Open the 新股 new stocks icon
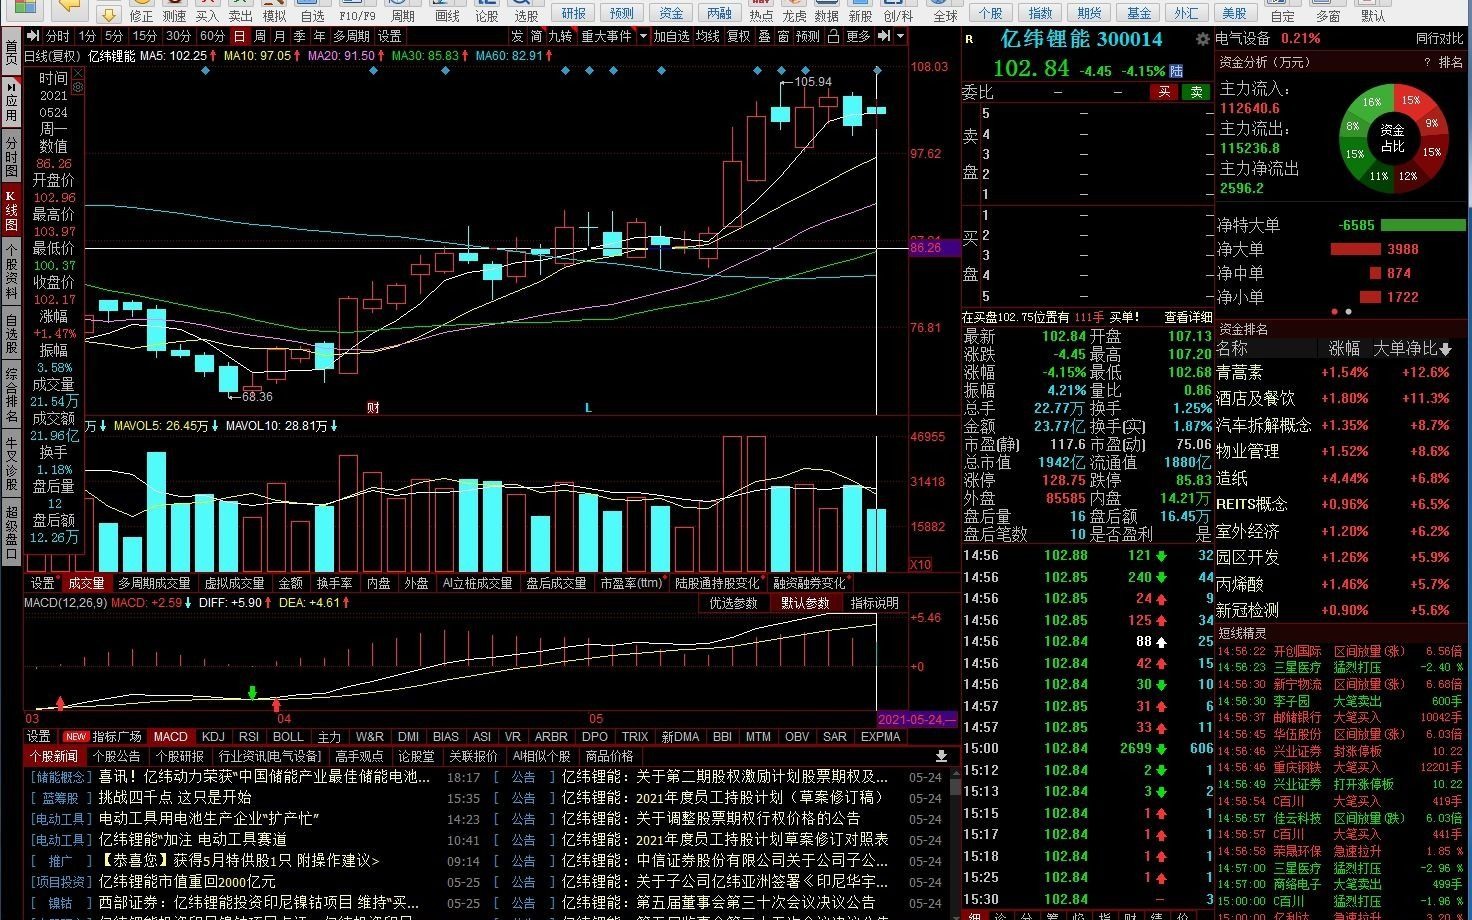 point(860,12)
